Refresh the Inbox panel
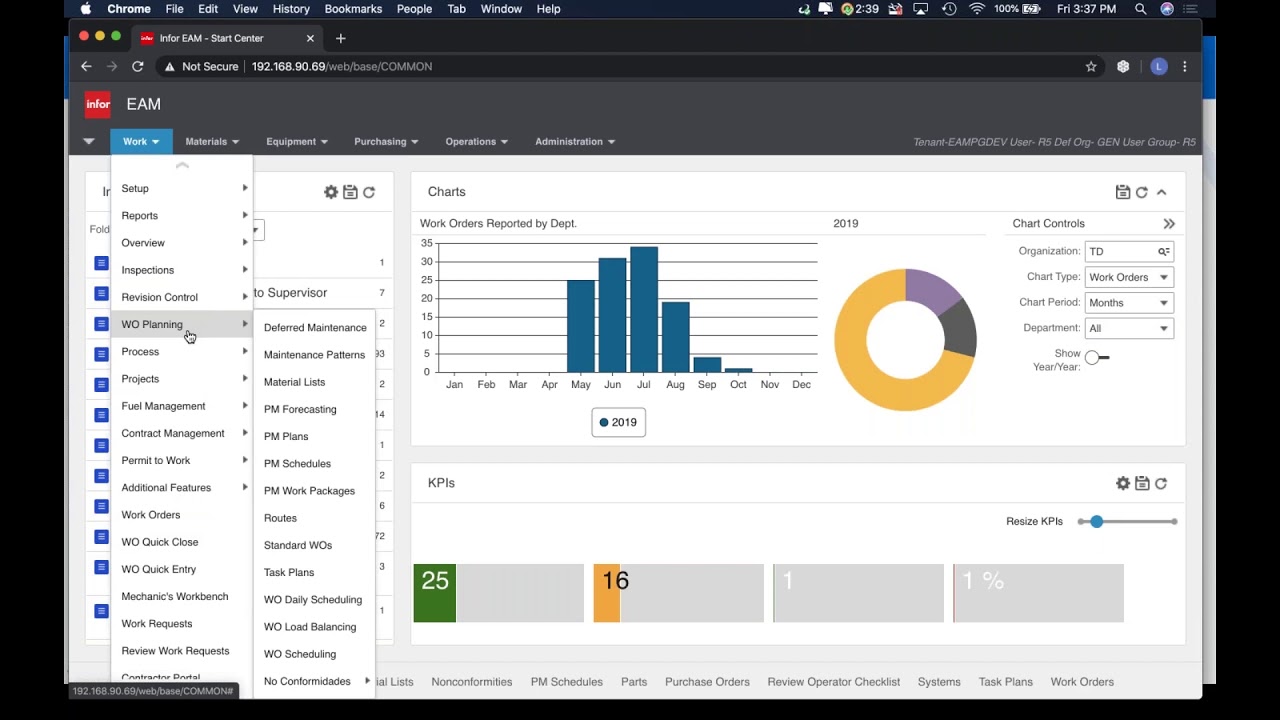 click(369, 192)
